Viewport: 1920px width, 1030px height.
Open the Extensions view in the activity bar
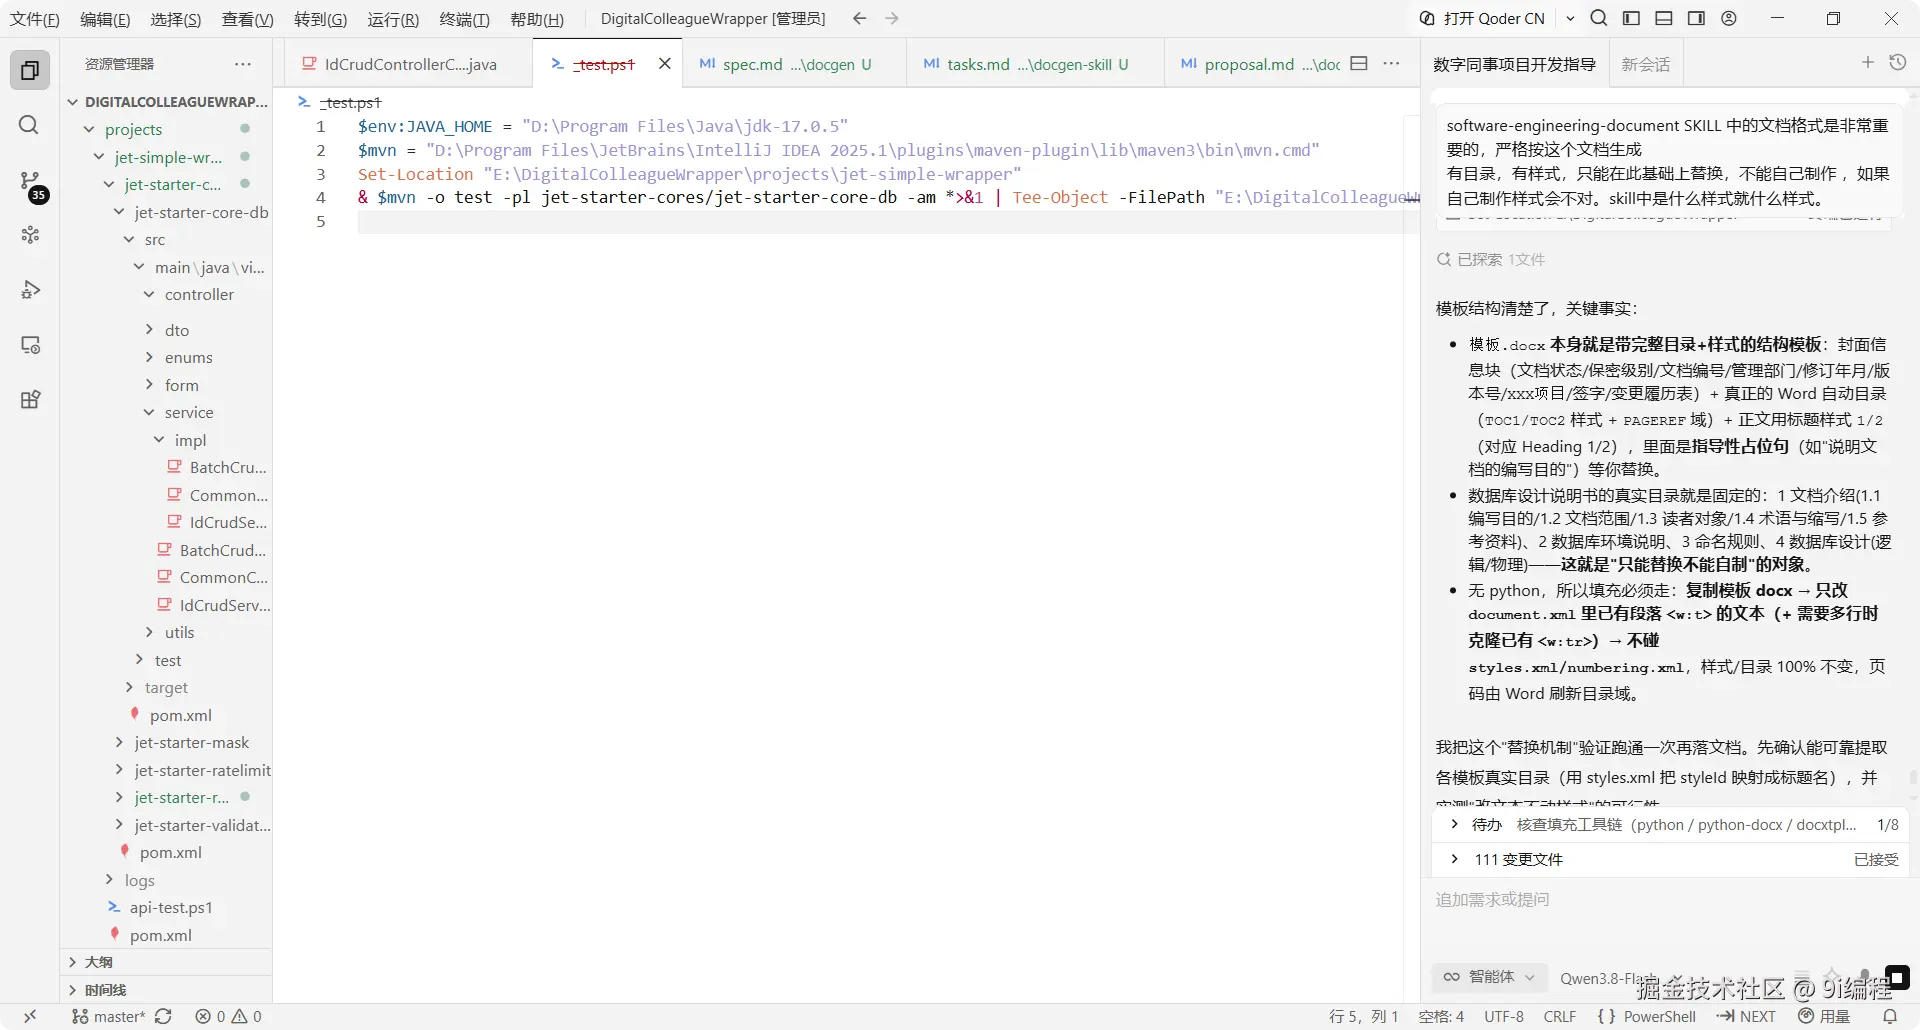point(30,400)
